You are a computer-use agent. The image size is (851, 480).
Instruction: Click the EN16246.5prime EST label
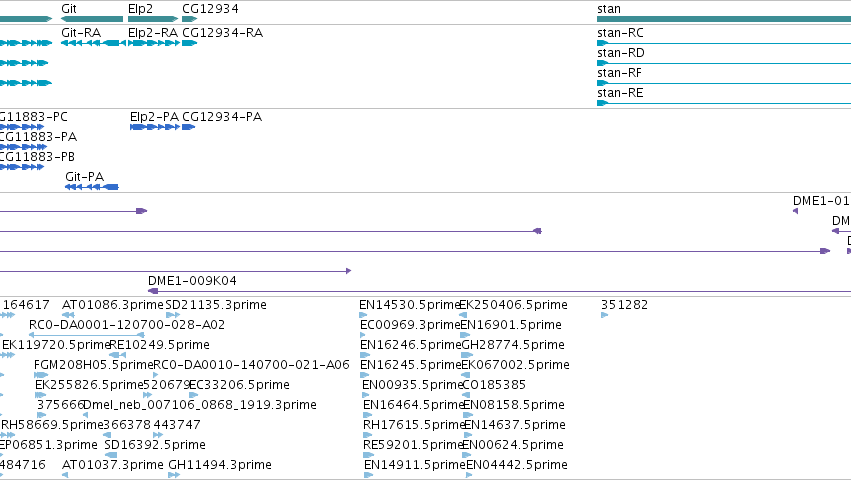(411, 345)
